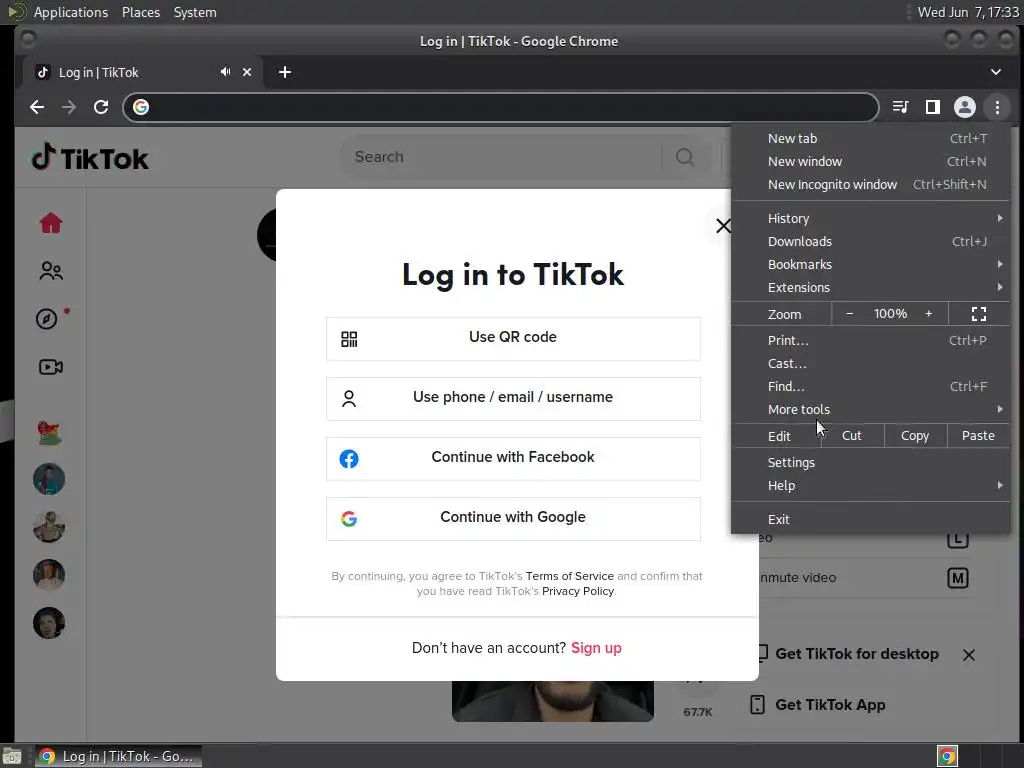Viewport: 1024px width, 768px height.
Task: Click Copy in the Edit row
Action: [915, 436]
